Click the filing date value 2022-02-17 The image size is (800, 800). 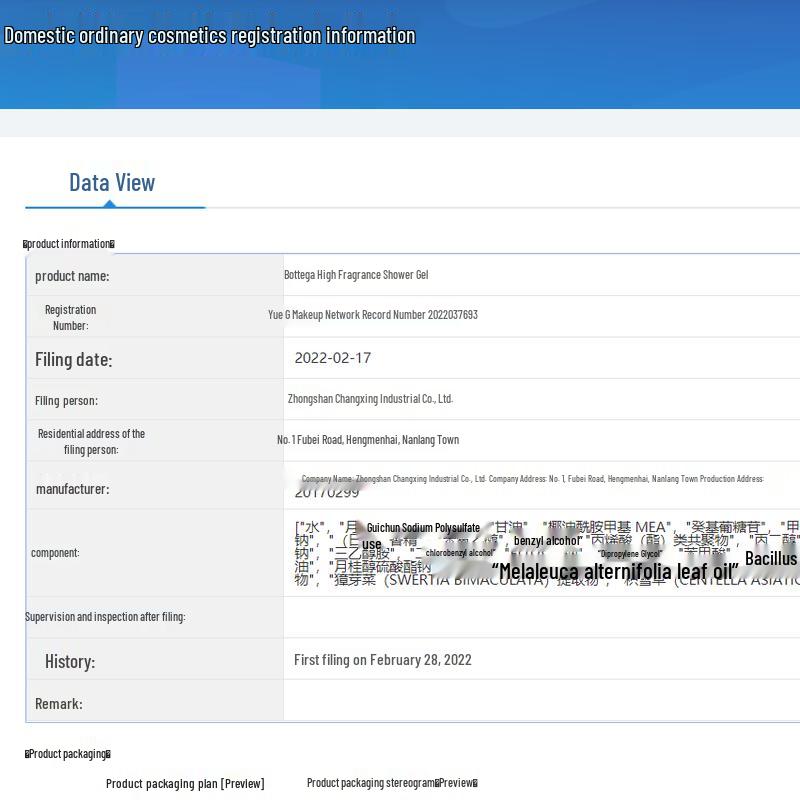(x=332, y=358)
